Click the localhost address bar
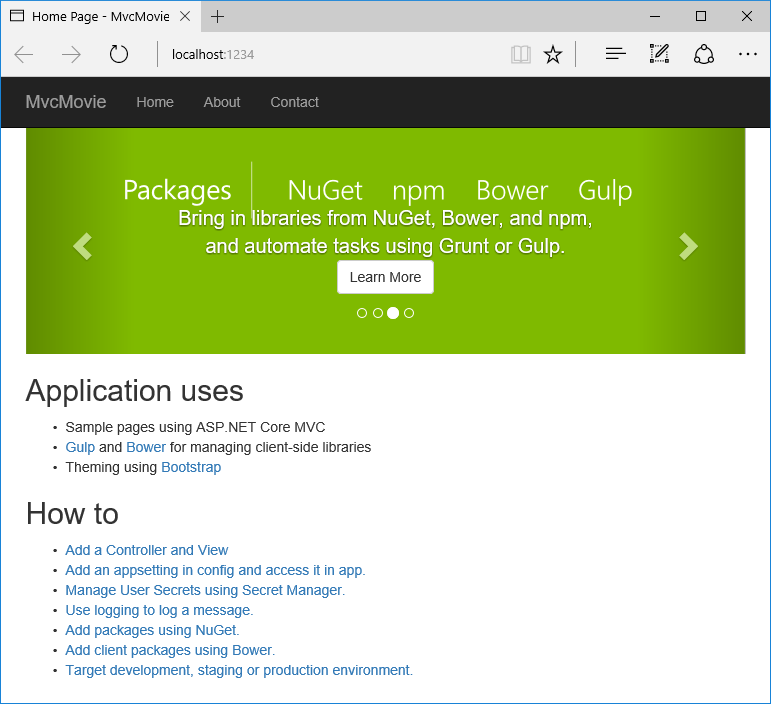The height and width of the screenshot is (704, 771). 330,54
